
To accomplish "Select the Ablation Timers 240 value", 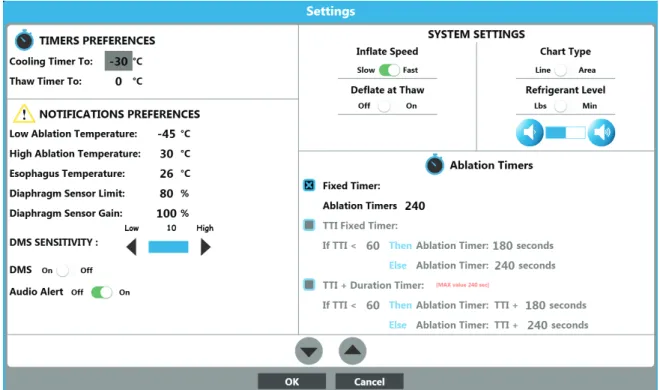I will click(x=415, y=206).
